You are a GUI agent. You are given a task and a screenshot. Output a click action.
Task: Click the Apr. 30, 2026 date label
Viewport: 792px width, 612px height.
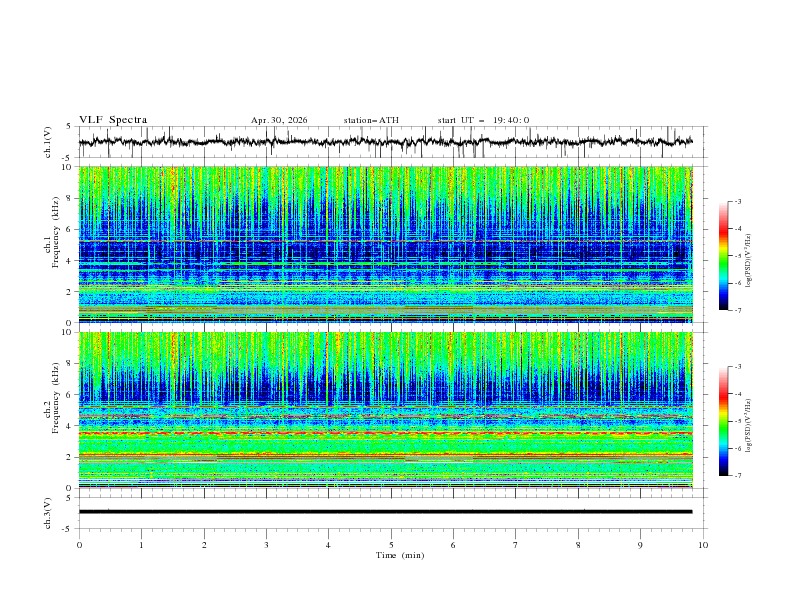(x=279, y=120)
